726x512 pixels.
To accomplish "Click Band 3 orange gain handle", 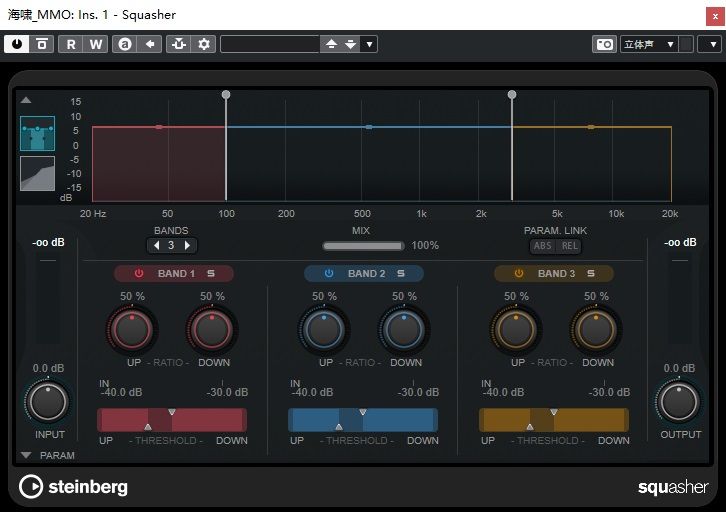I will click(x=591, y=127).
